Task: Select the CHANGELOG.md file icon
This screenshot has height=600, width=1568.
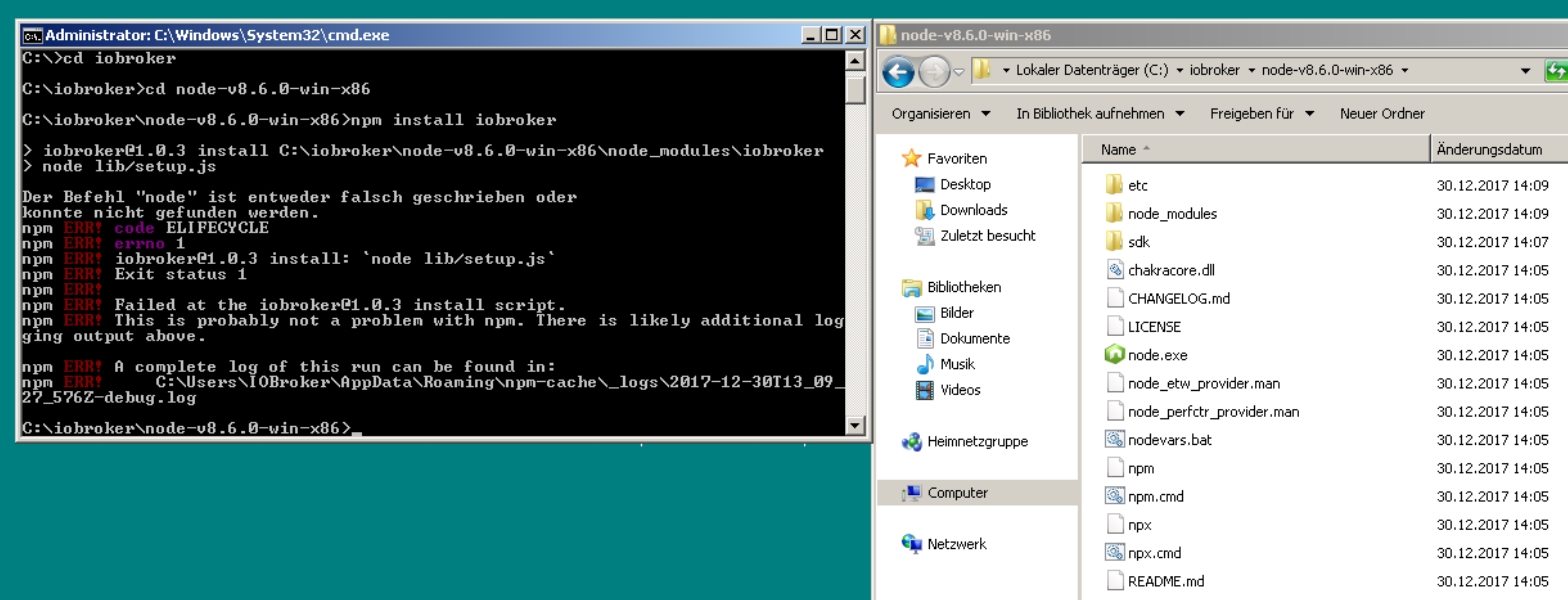Action: 1115,298
